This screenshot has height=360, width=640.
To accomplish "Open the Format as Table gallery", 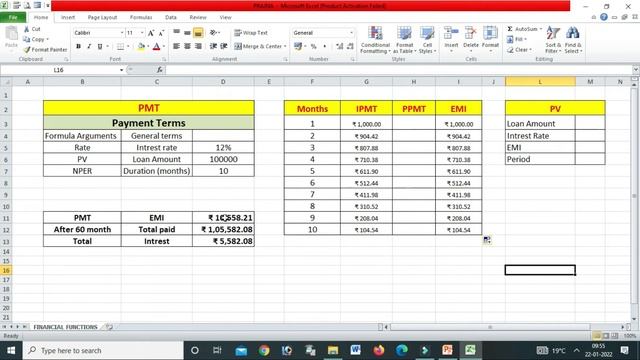I will pos(404,40).
